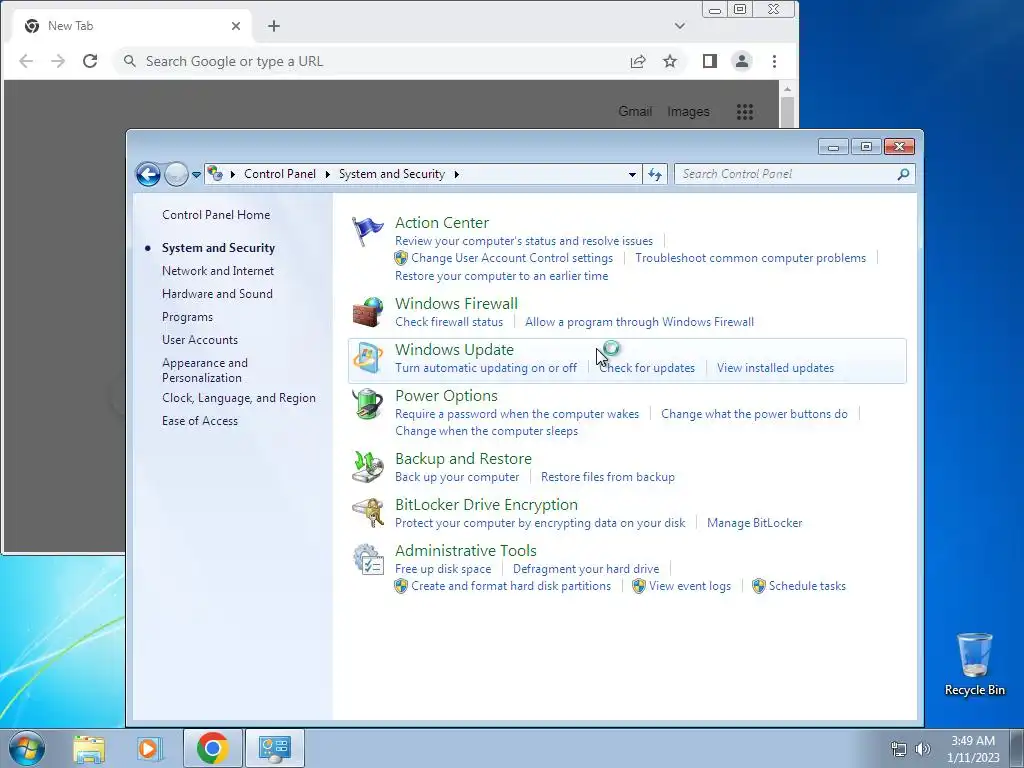The image size is (1024, 768).
Task: Expand the Control Panel breadcrumb arrow
Action: (328, 174)
